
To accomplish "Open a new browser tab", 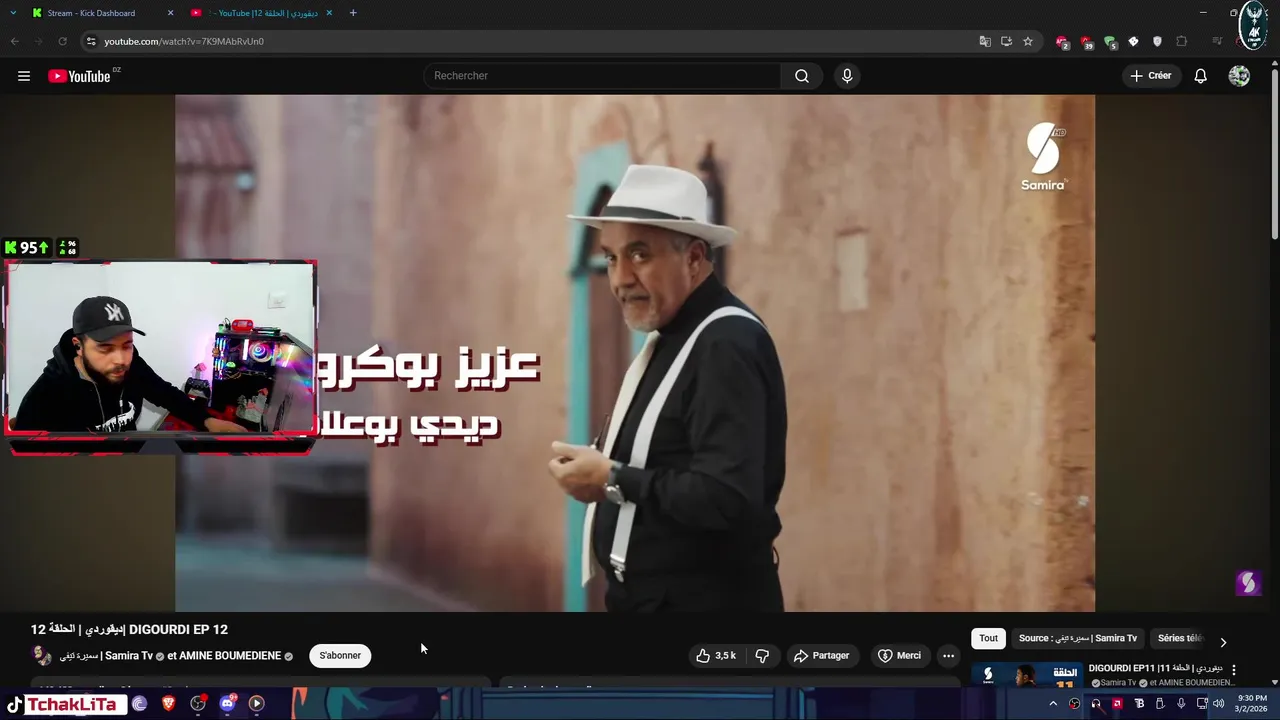I will click(x=353, y=13).
